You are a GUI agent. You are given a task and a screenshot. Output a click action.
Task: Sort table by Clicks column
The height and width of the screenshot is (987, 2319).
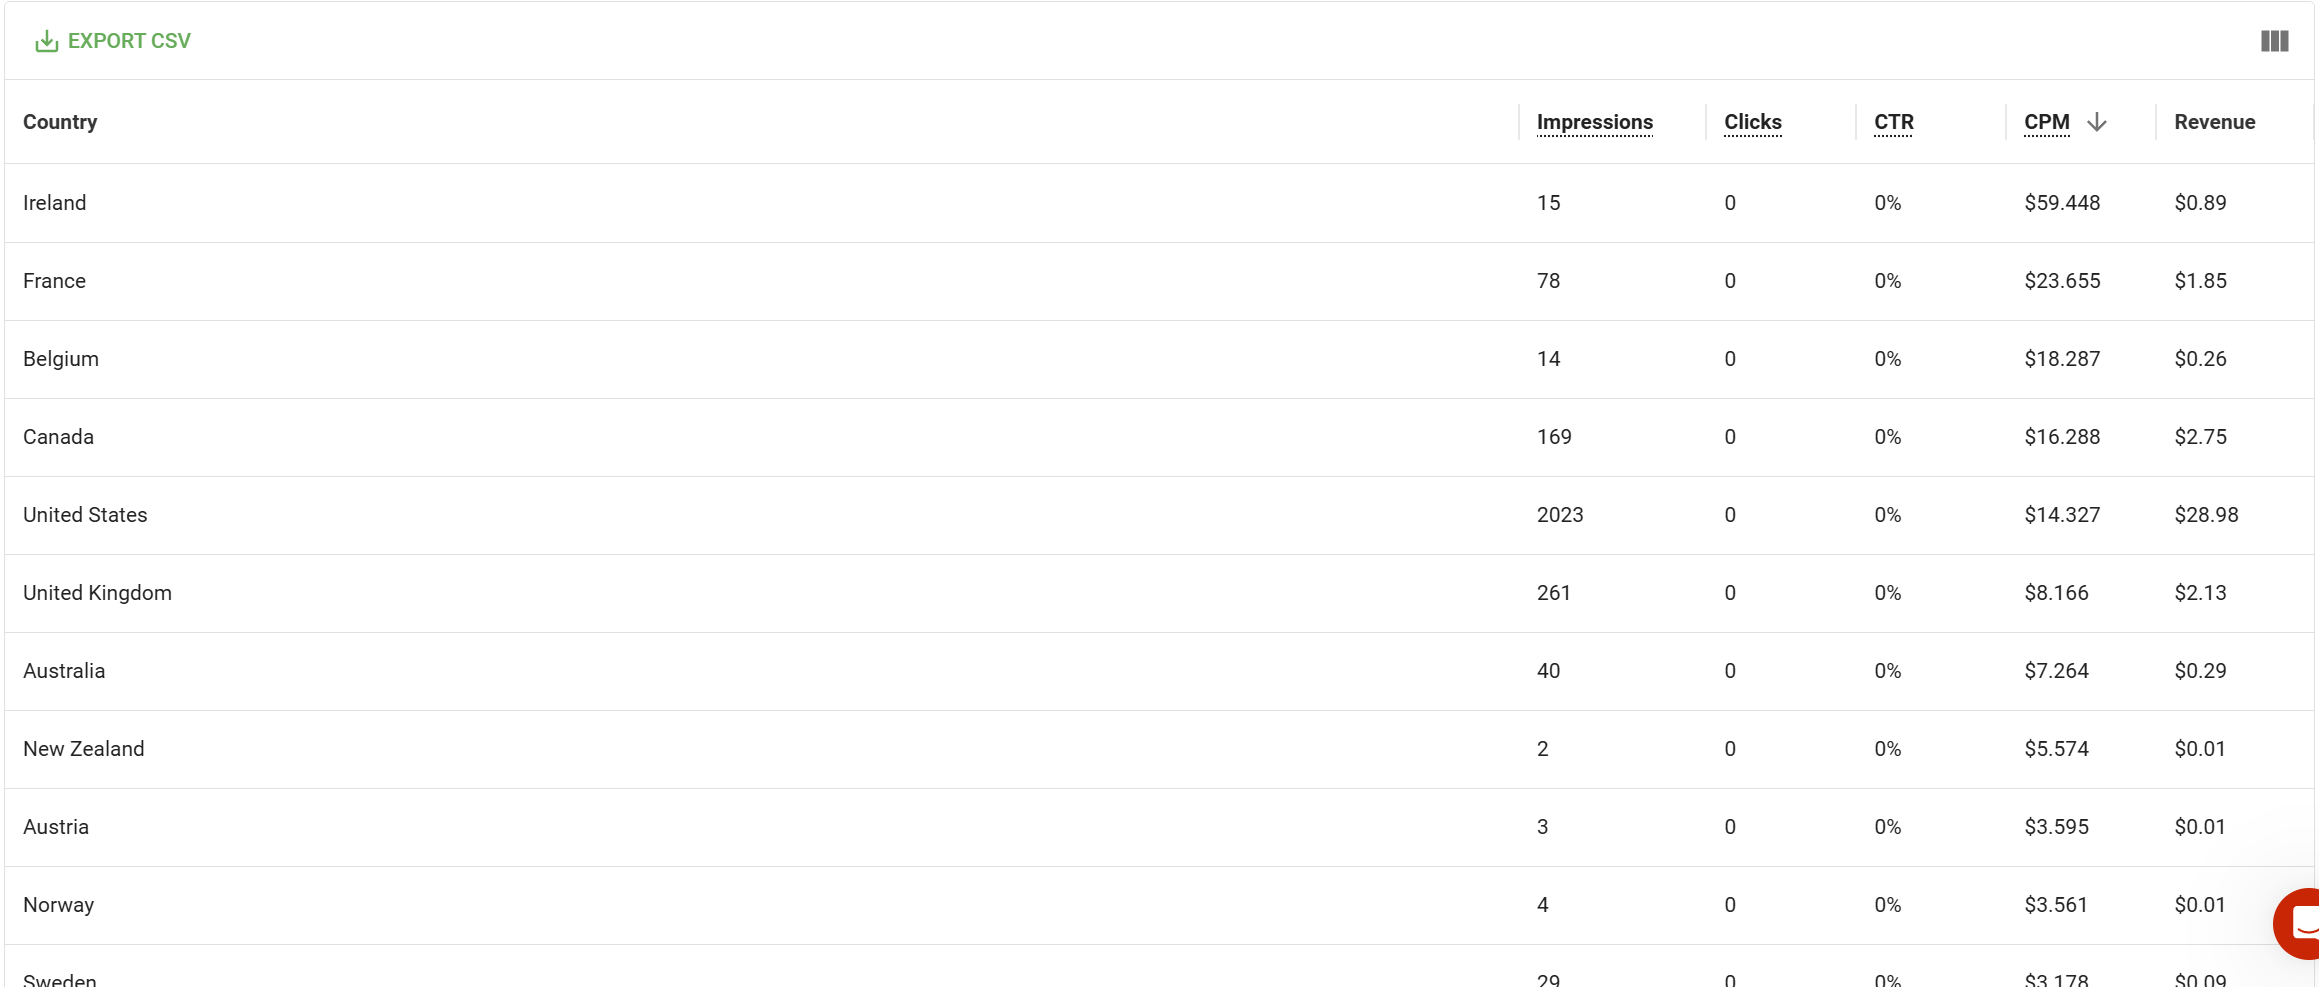[1752, 122]
